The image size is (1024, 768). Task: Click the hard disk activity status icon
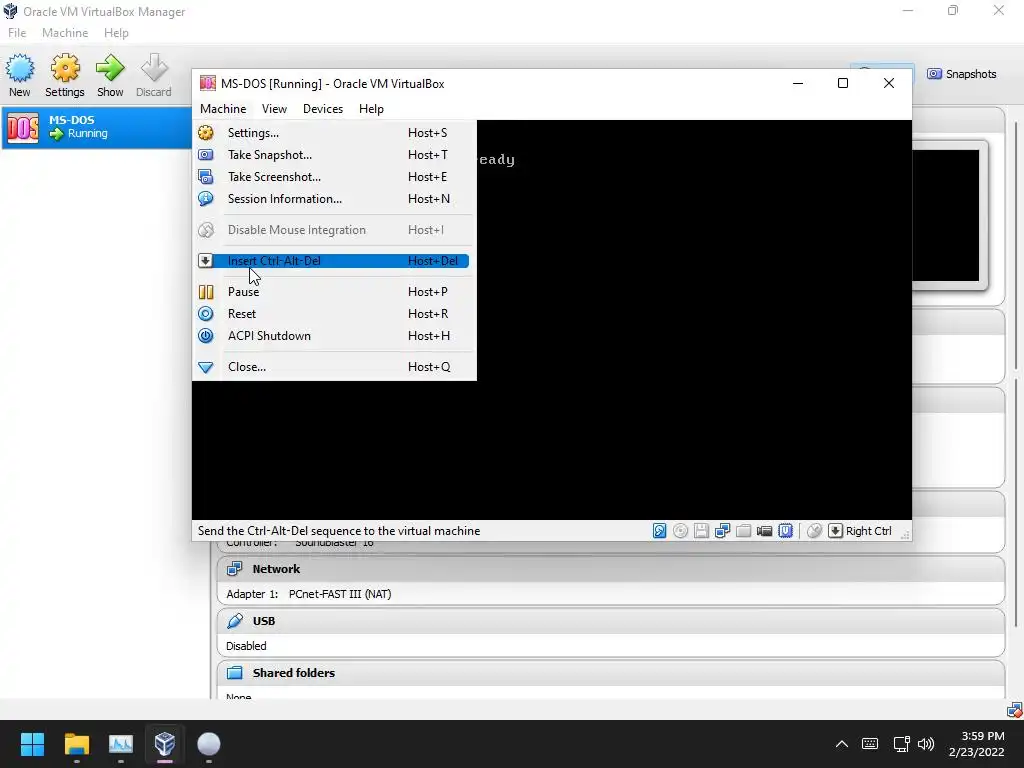point(660,531)
